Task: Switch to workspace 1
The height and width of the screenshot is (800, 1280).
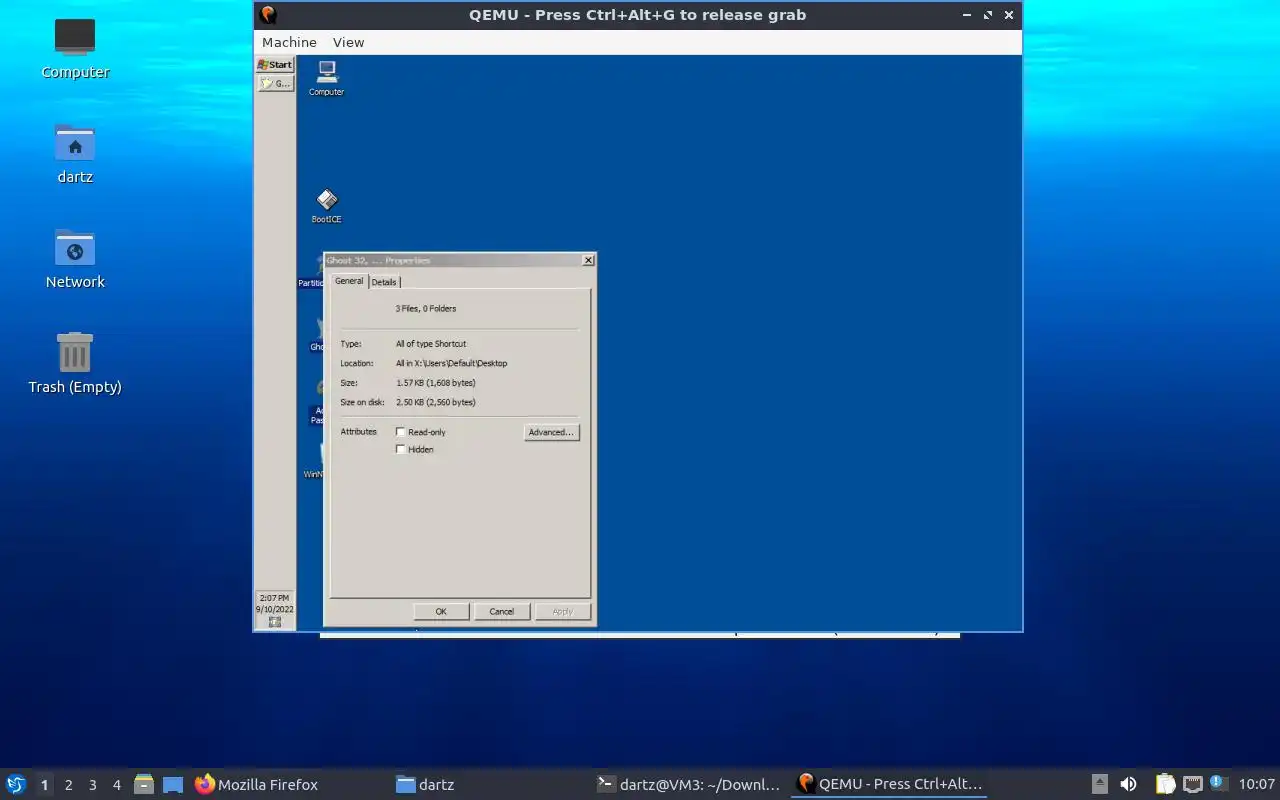Action: 44,785
